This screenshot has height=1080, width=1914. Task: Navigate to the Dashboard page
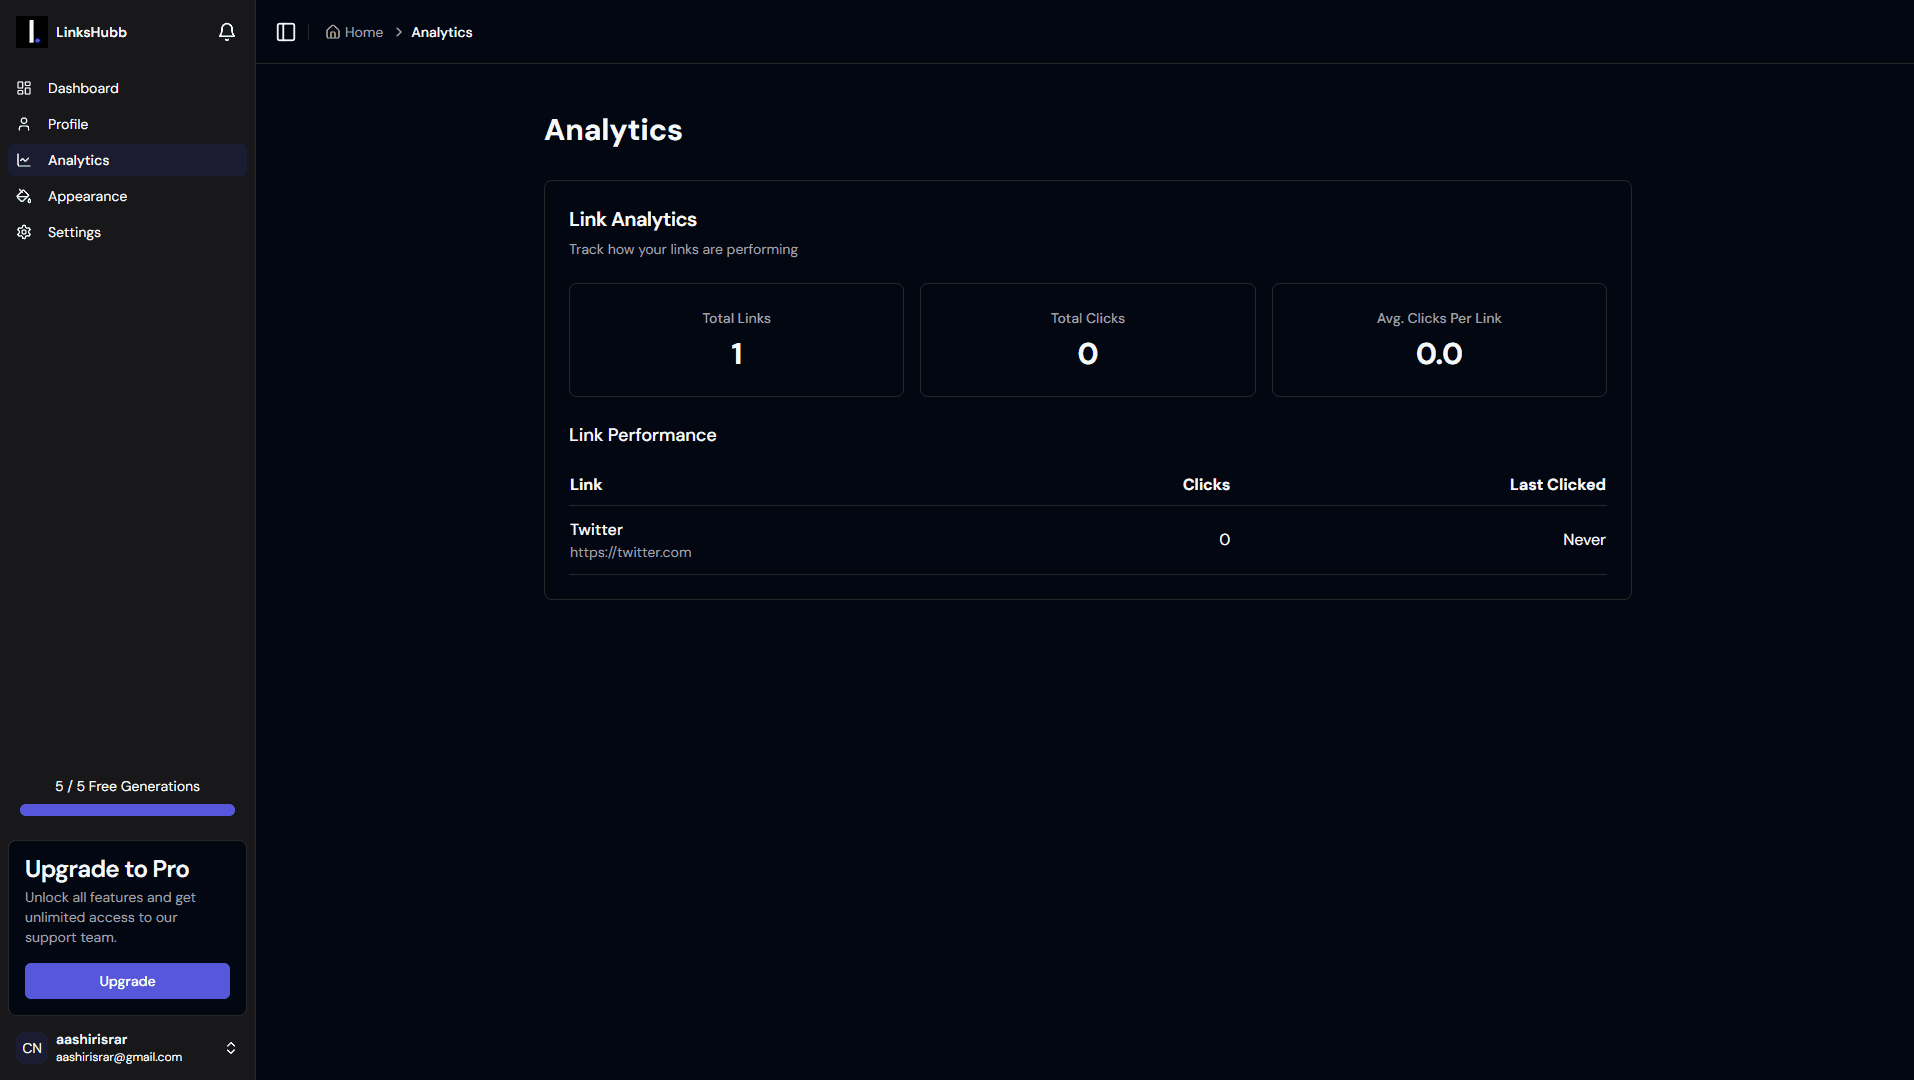82,88
